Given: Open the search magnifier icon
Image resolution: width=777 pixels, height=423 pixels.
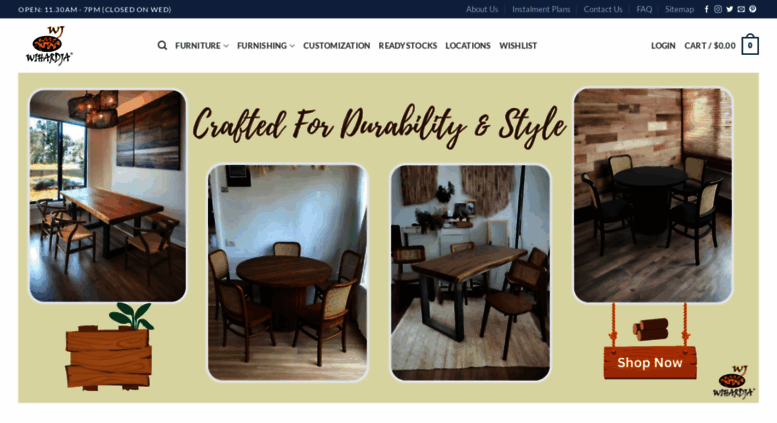Looking at the screenshot, I should point(162,46).
